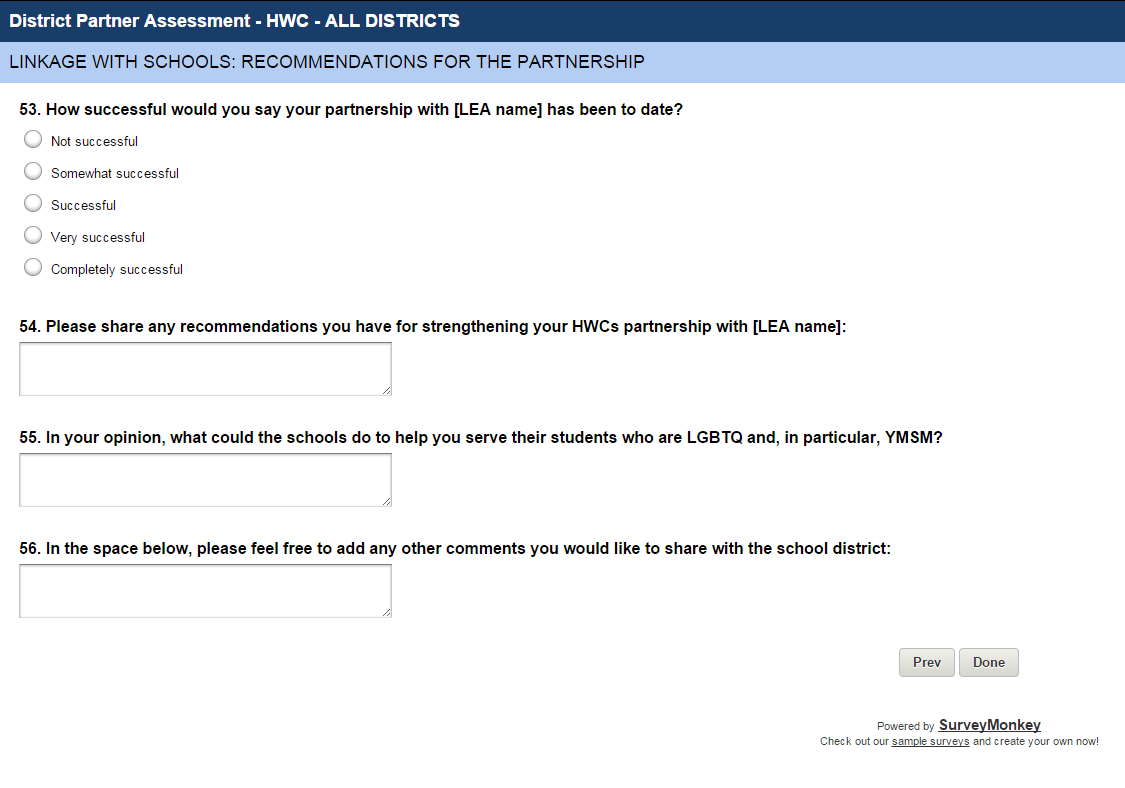Grab resize handle of question 54 text box
The width and height of the screenshot is (1125, 788).
tap(385, 389)
